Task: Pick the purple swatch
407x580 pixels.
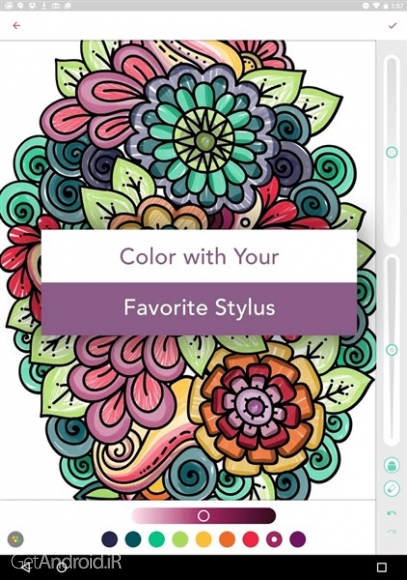Action: pyautogui.click(x=297, y=539)
